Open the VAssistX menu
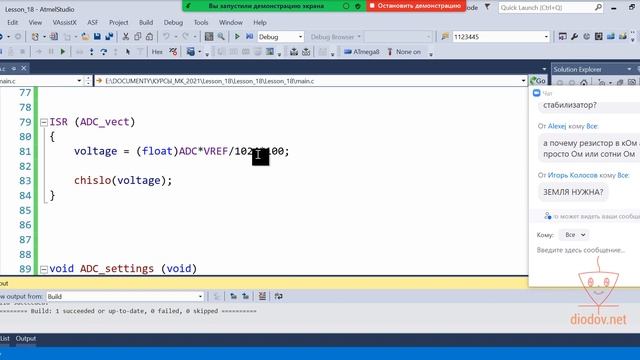640x360 pixels. point(64,22)
